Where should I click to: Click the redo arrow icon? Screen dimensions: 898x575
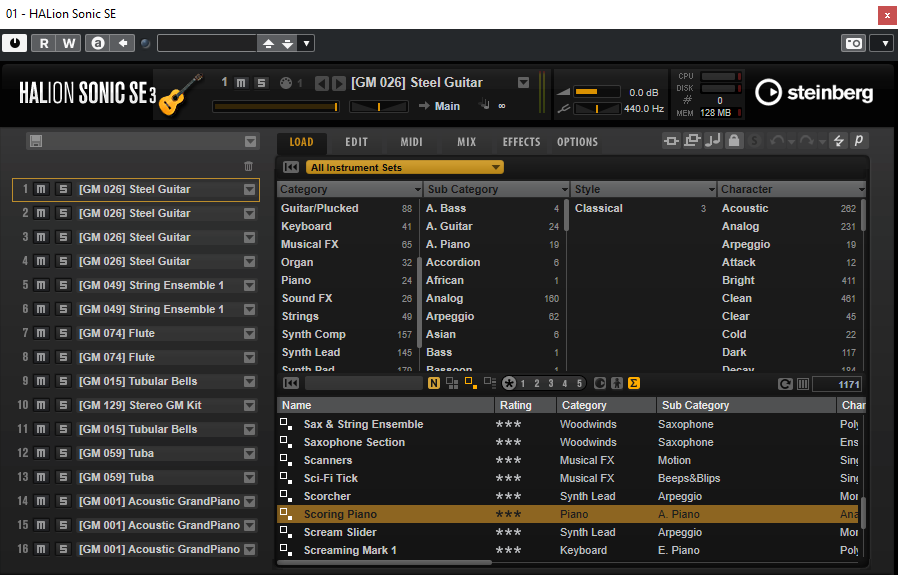click(x=806, y=140)
